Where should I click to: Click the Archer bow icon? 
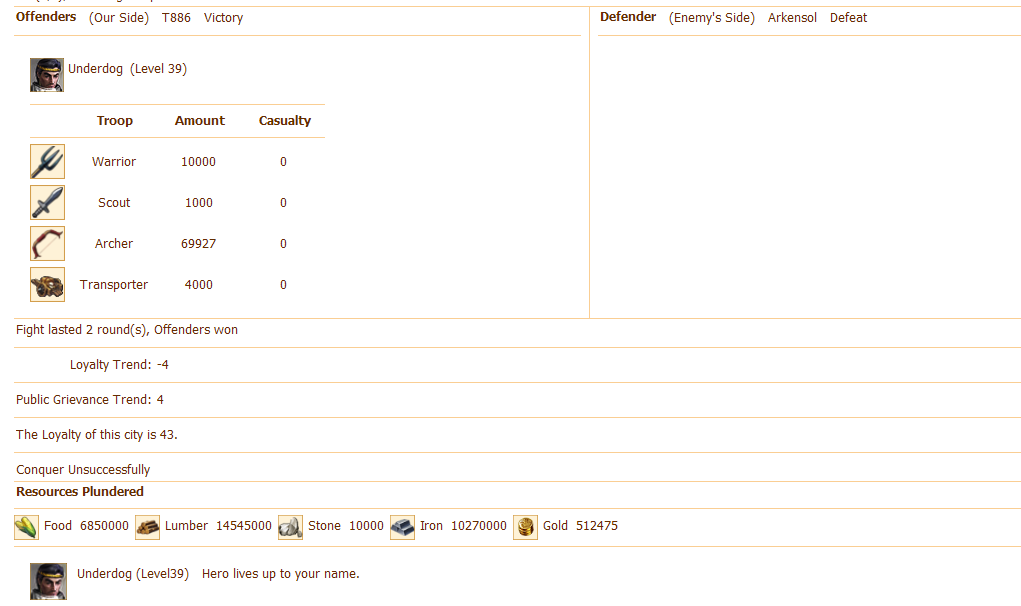coord(47,244)
